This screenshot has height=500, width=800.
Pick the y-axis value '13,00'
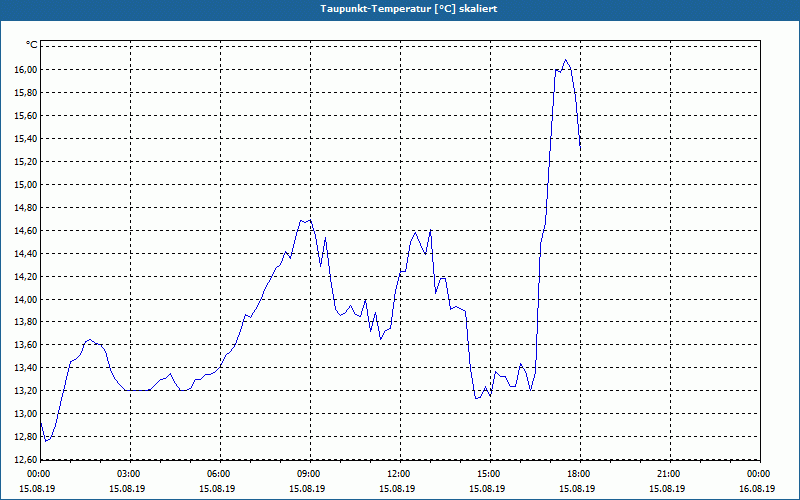[27, 414]
